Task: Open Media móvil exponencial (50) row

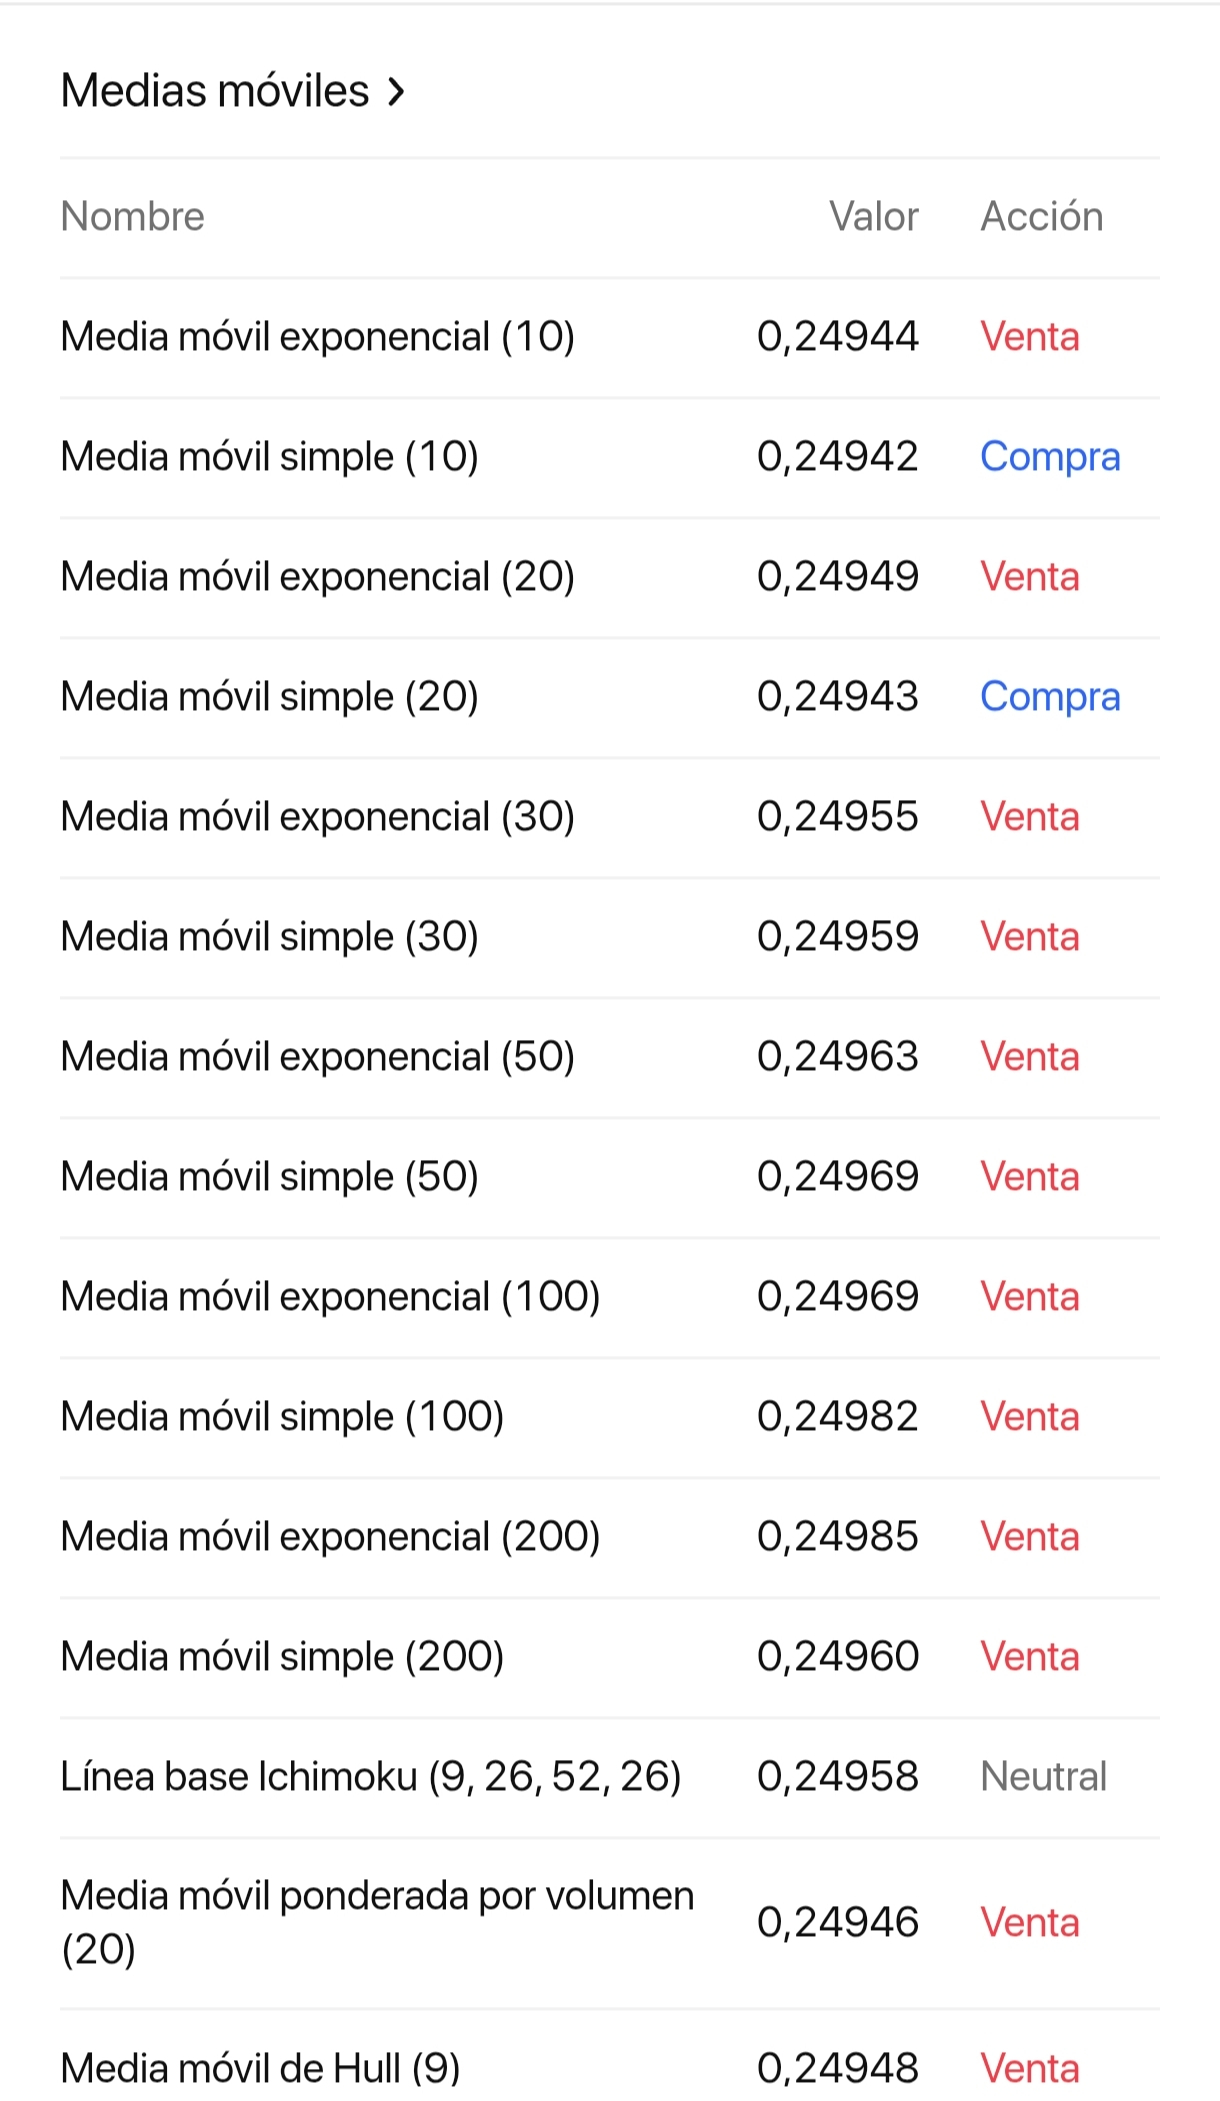Action: click(x=610, y=1058)
